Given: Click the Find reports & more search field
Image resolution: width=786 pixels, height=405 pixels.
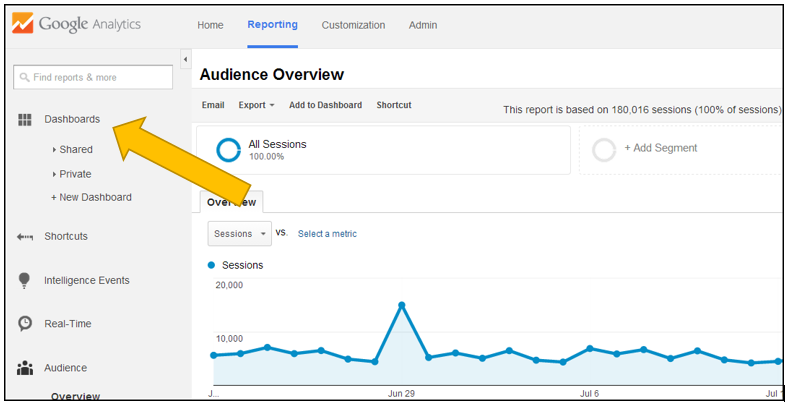Looking at the screenshot, I should coord(94,77).
